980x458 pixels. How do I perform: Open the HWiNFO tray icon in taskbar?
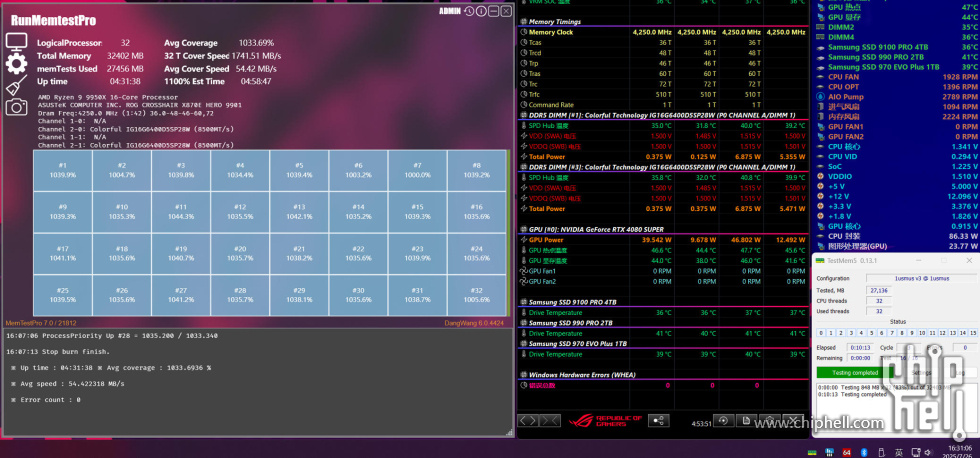pos(829,452)
